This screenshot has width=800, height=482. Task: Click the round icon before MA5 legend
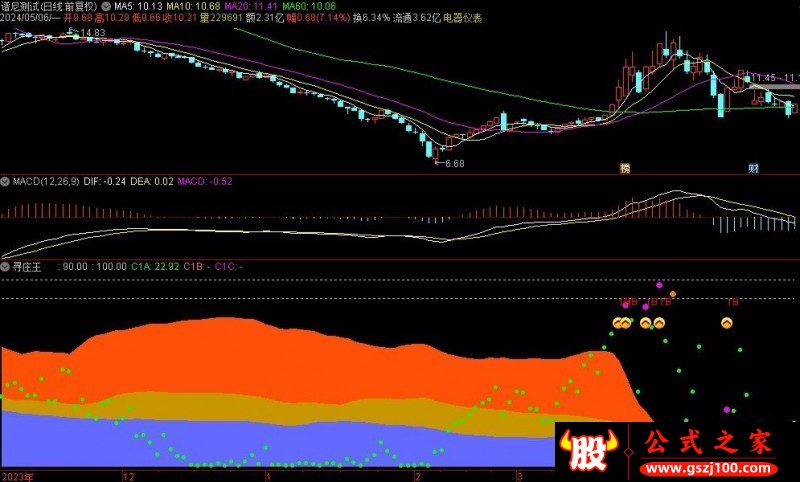click(107, 7)
